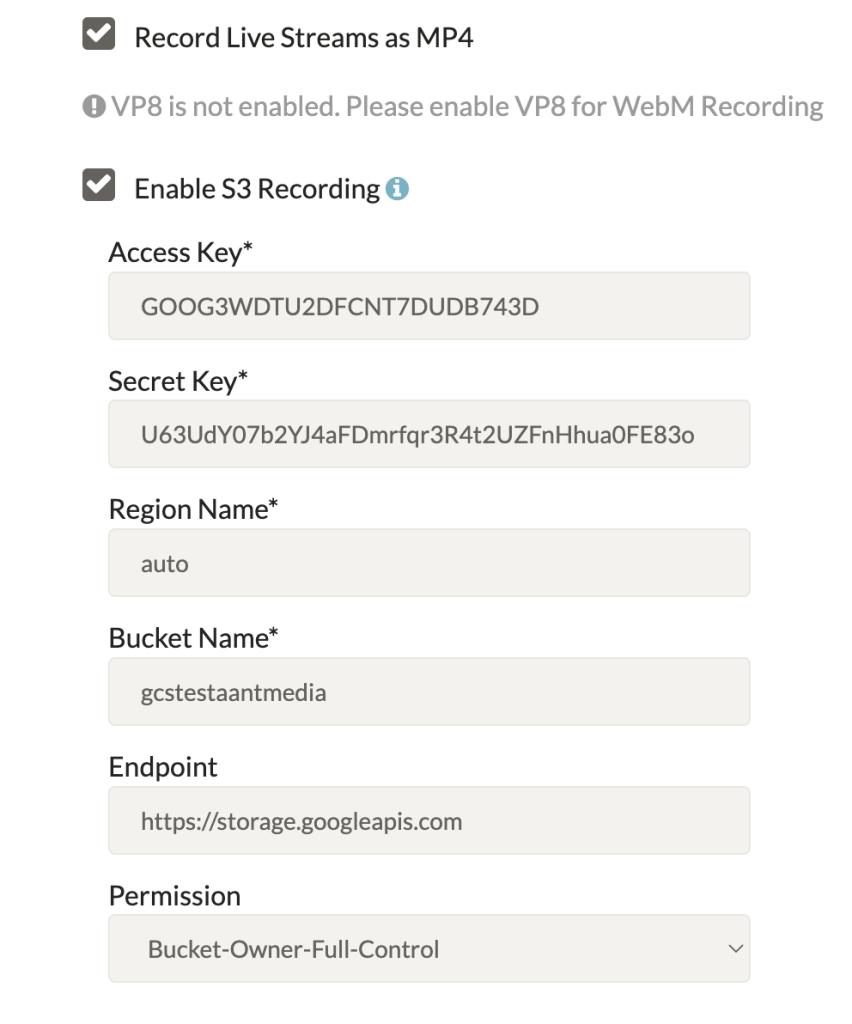Click the VP8 warning exclamation icon
The image size is (852, 1024).
pos(94,106)
